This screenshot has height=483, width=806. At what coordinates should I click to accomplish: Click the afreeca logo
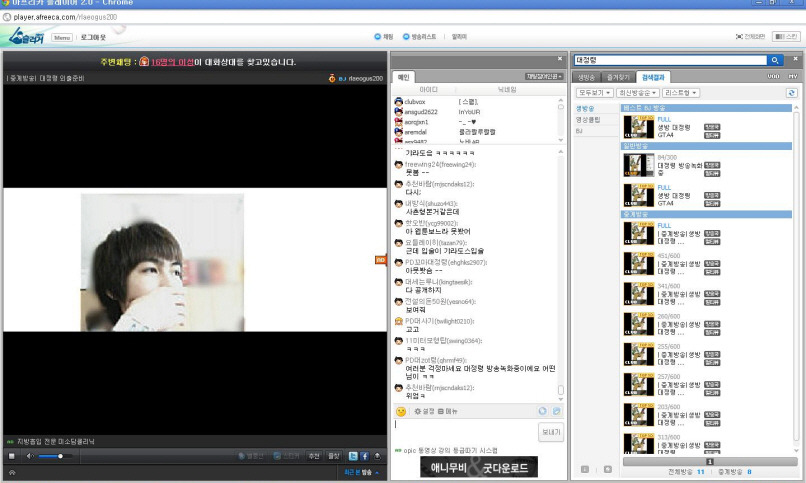[x=27, y=36]
